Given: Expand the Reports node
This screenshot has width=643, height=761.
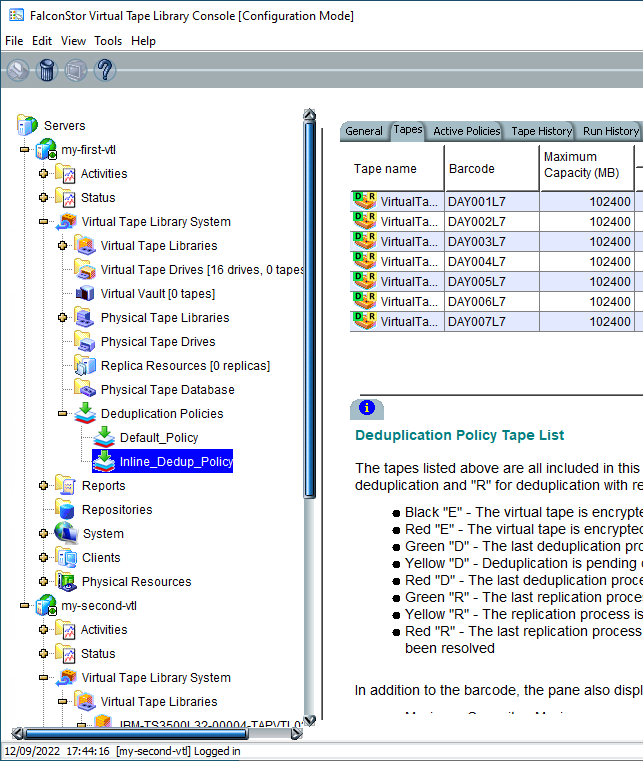Looking at the screenshot, I should 44,485.
